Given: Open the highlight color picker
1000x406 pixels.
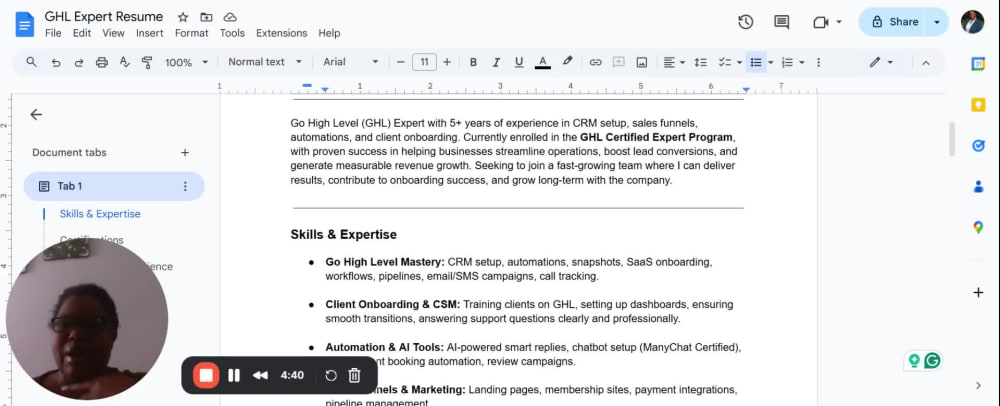Looking at the screenshot, I should tap(567, 62).
